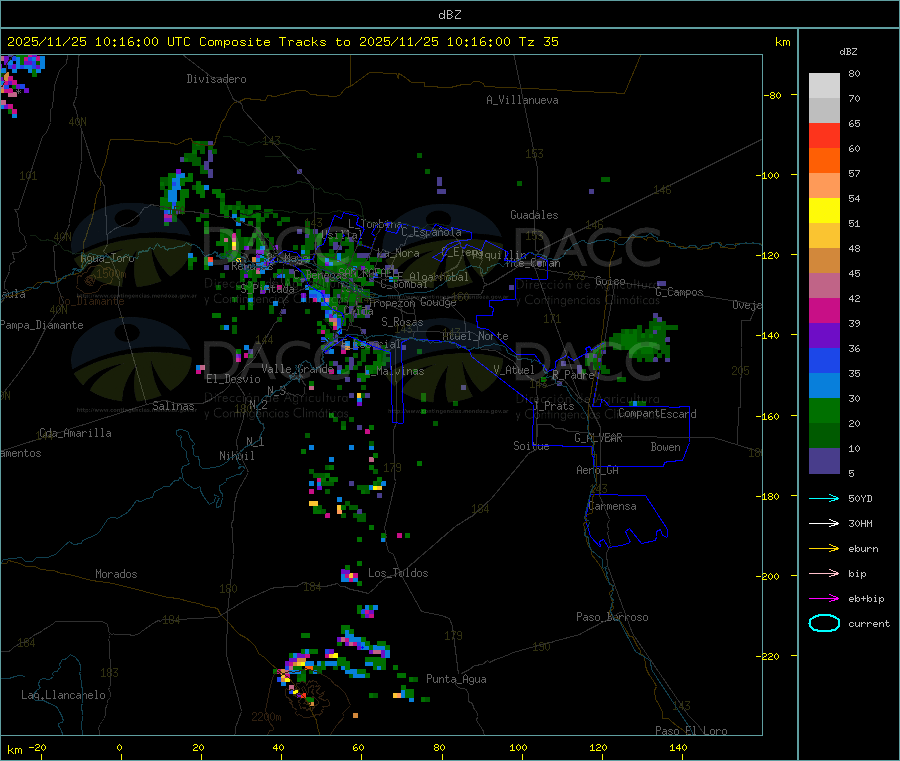Click the 'S_Rosas' map label
This screenshot has height=761, width=900.
point(402,322)
